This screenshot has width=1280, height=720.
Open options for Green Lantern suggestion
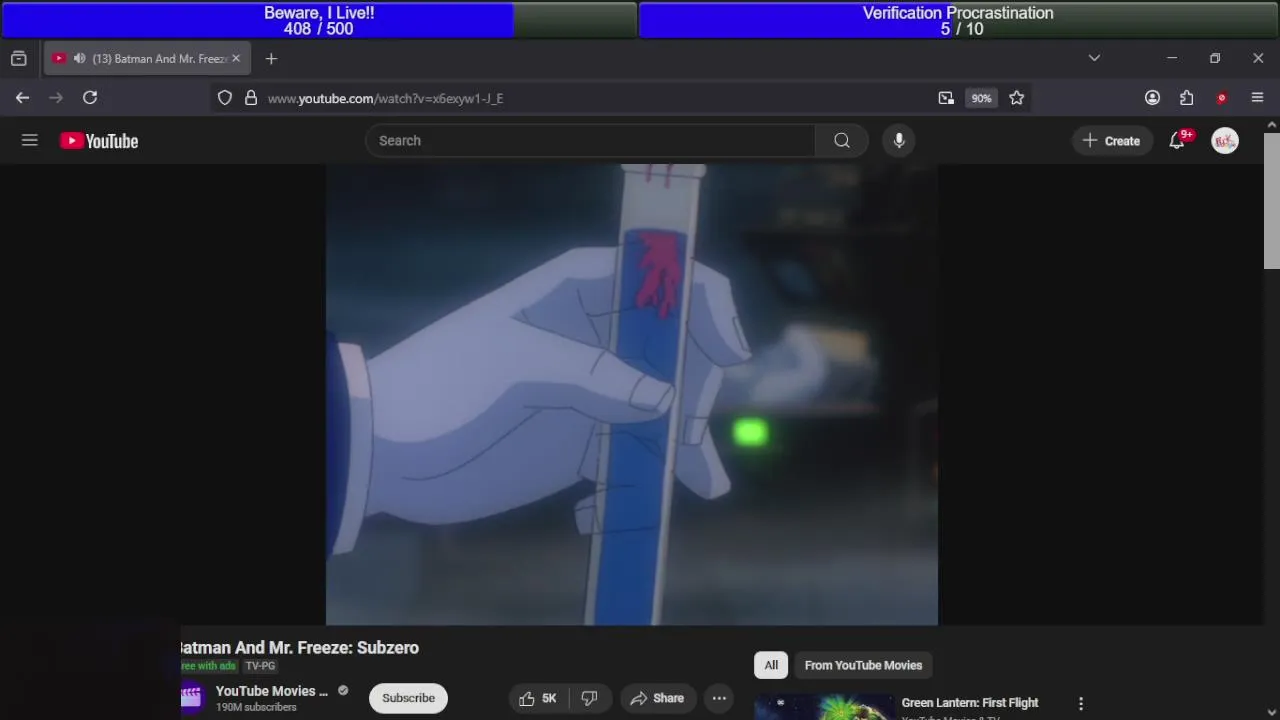[x=1081, y=704]
